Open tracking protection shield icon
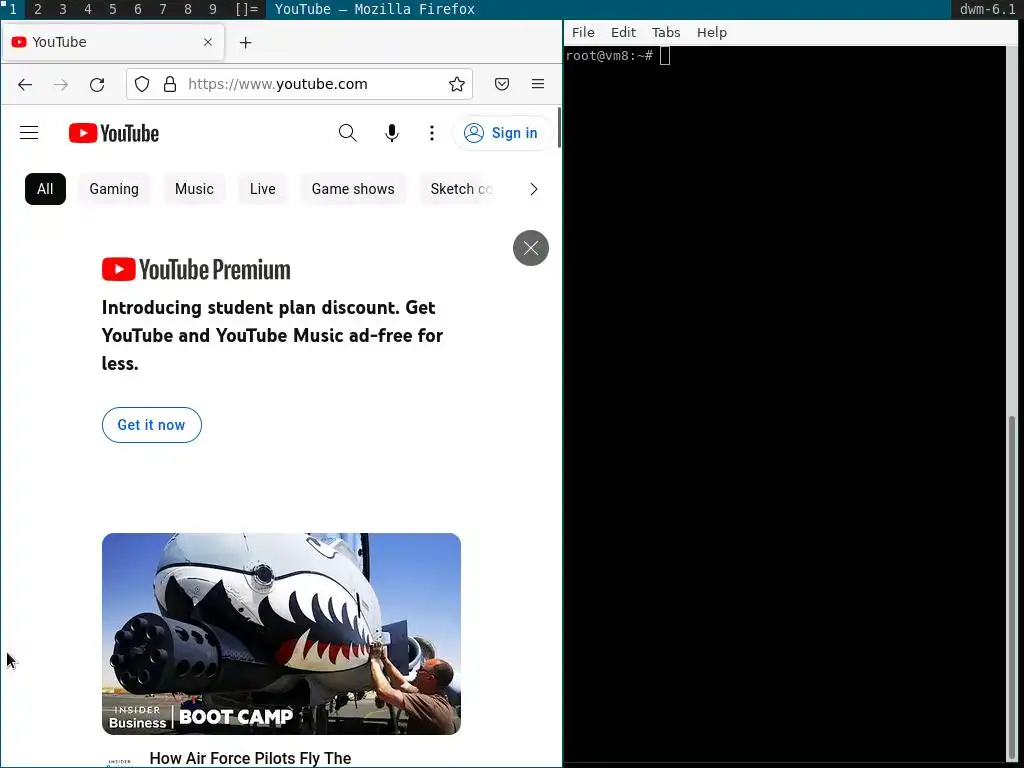 pos(142,84)
